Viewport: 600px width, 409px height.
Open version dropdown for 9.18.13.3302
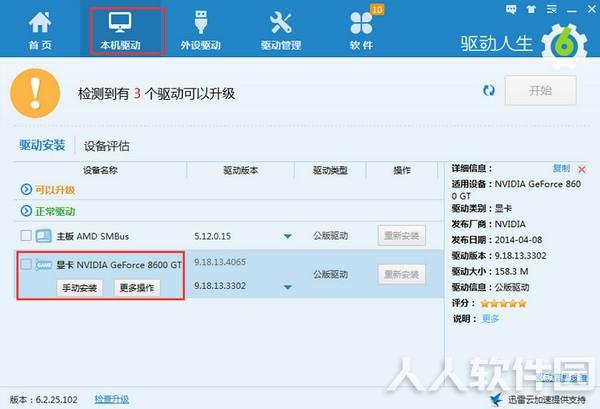click(x=288, y=287)
